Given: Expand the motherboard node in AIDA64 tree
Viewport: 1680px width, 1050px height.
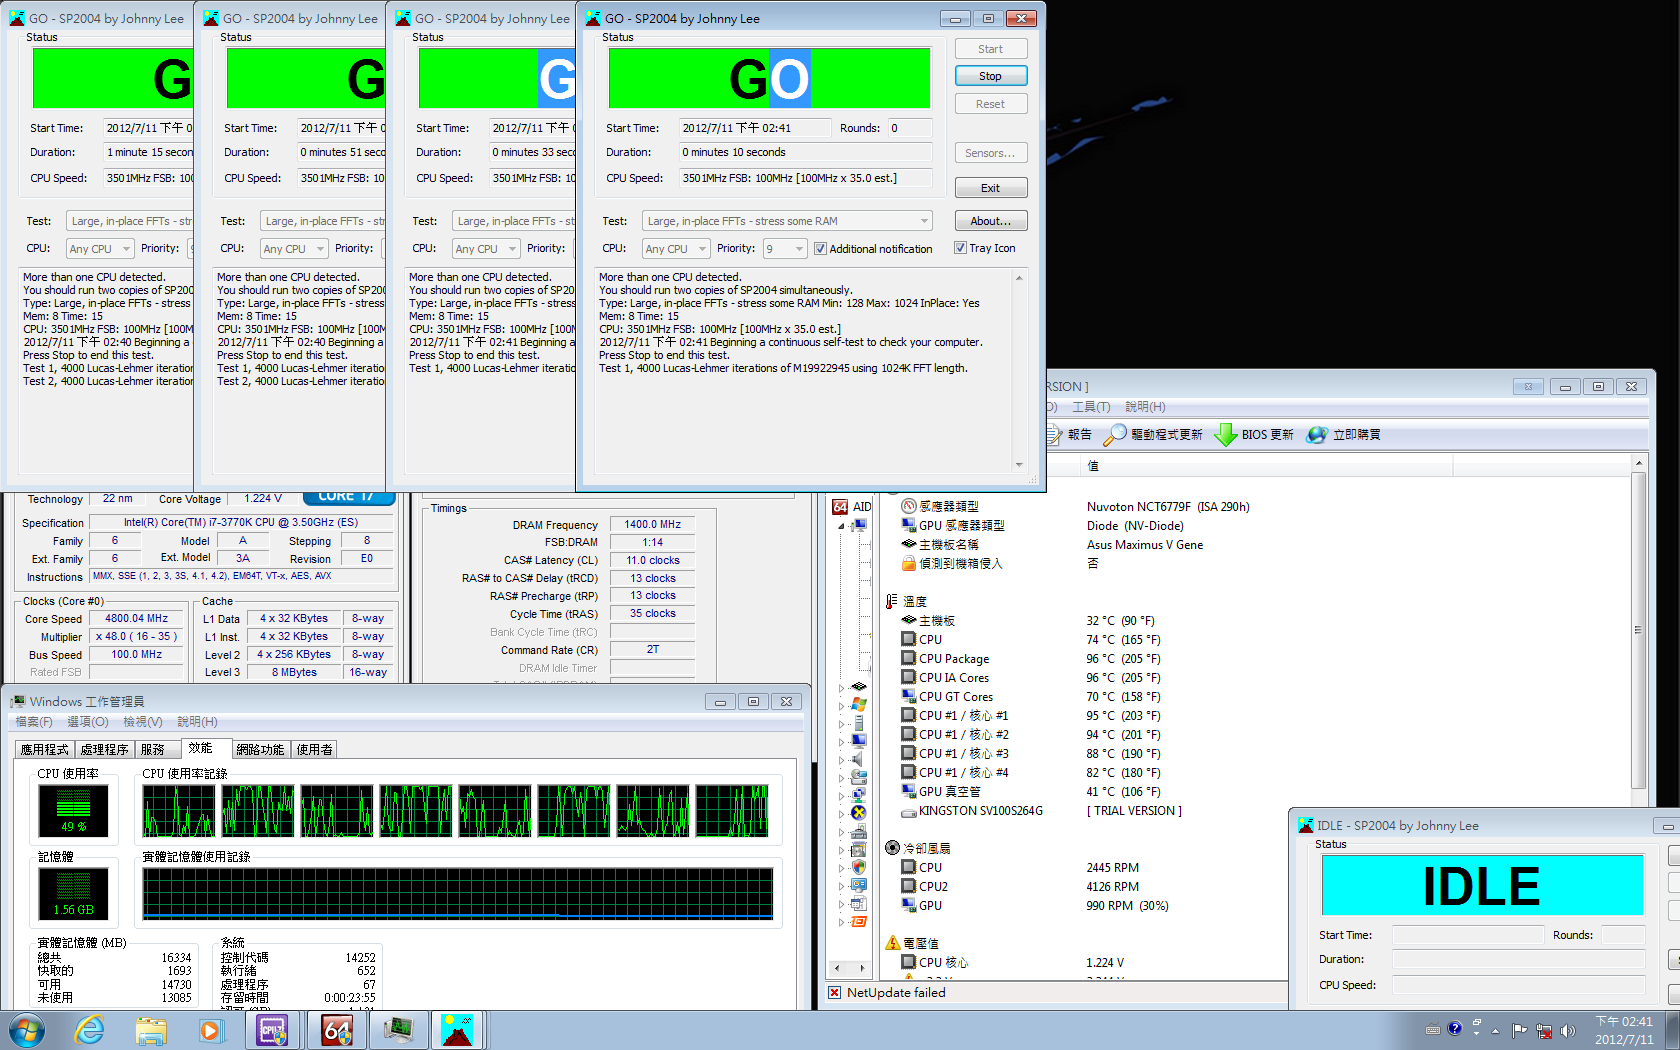Looking at the screenshot, I should coord(841,687).
